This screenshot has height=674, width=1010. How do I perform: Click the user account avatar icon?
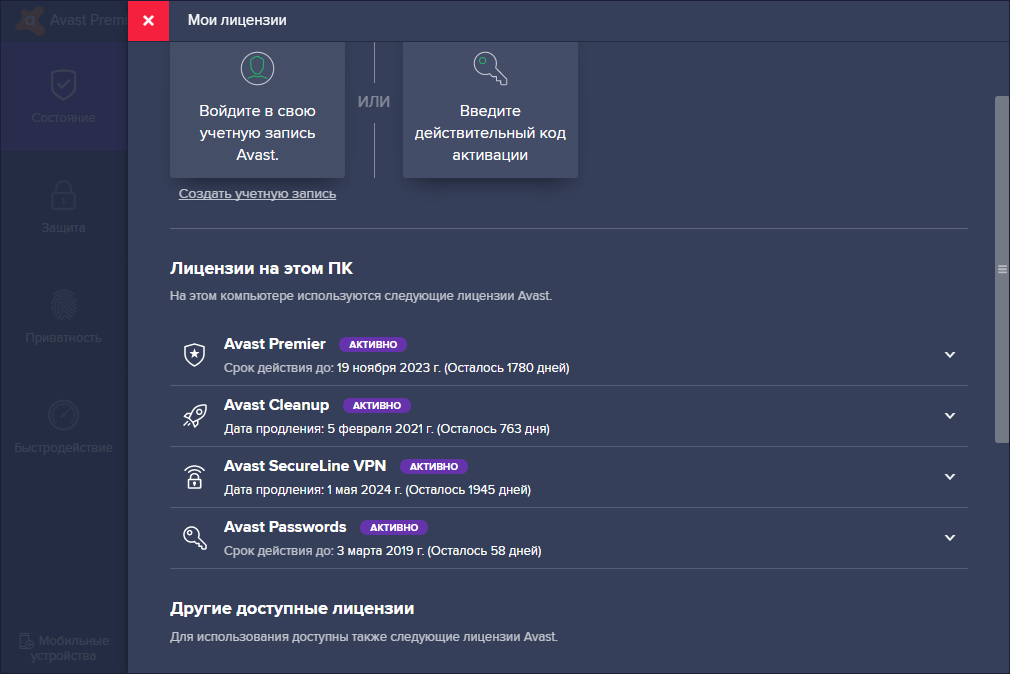[x=257, y=68]
